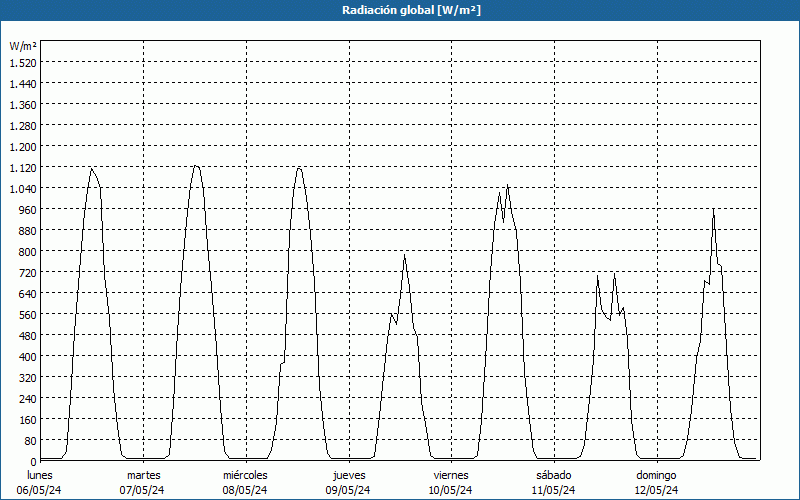Select the 80 y-axis value
800x500 pixels.
(x=31, y=440)
